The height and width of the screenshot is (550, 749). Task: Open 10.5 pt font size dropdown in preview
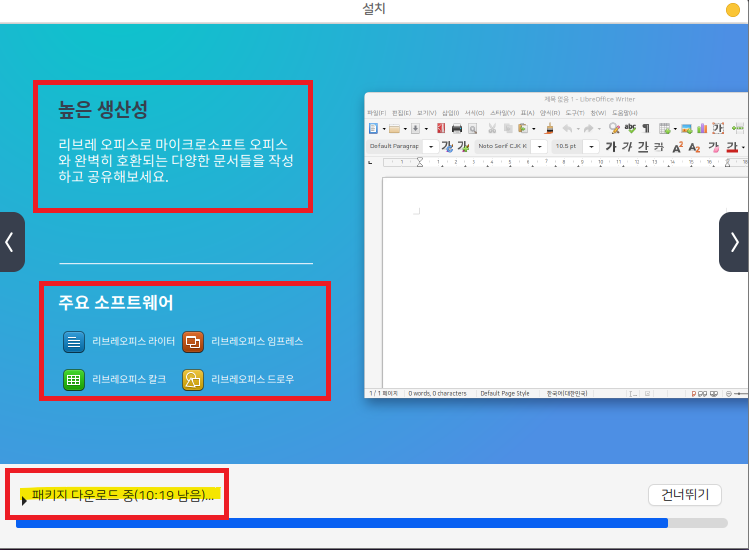pyautogui.click(x=591, y=146)
